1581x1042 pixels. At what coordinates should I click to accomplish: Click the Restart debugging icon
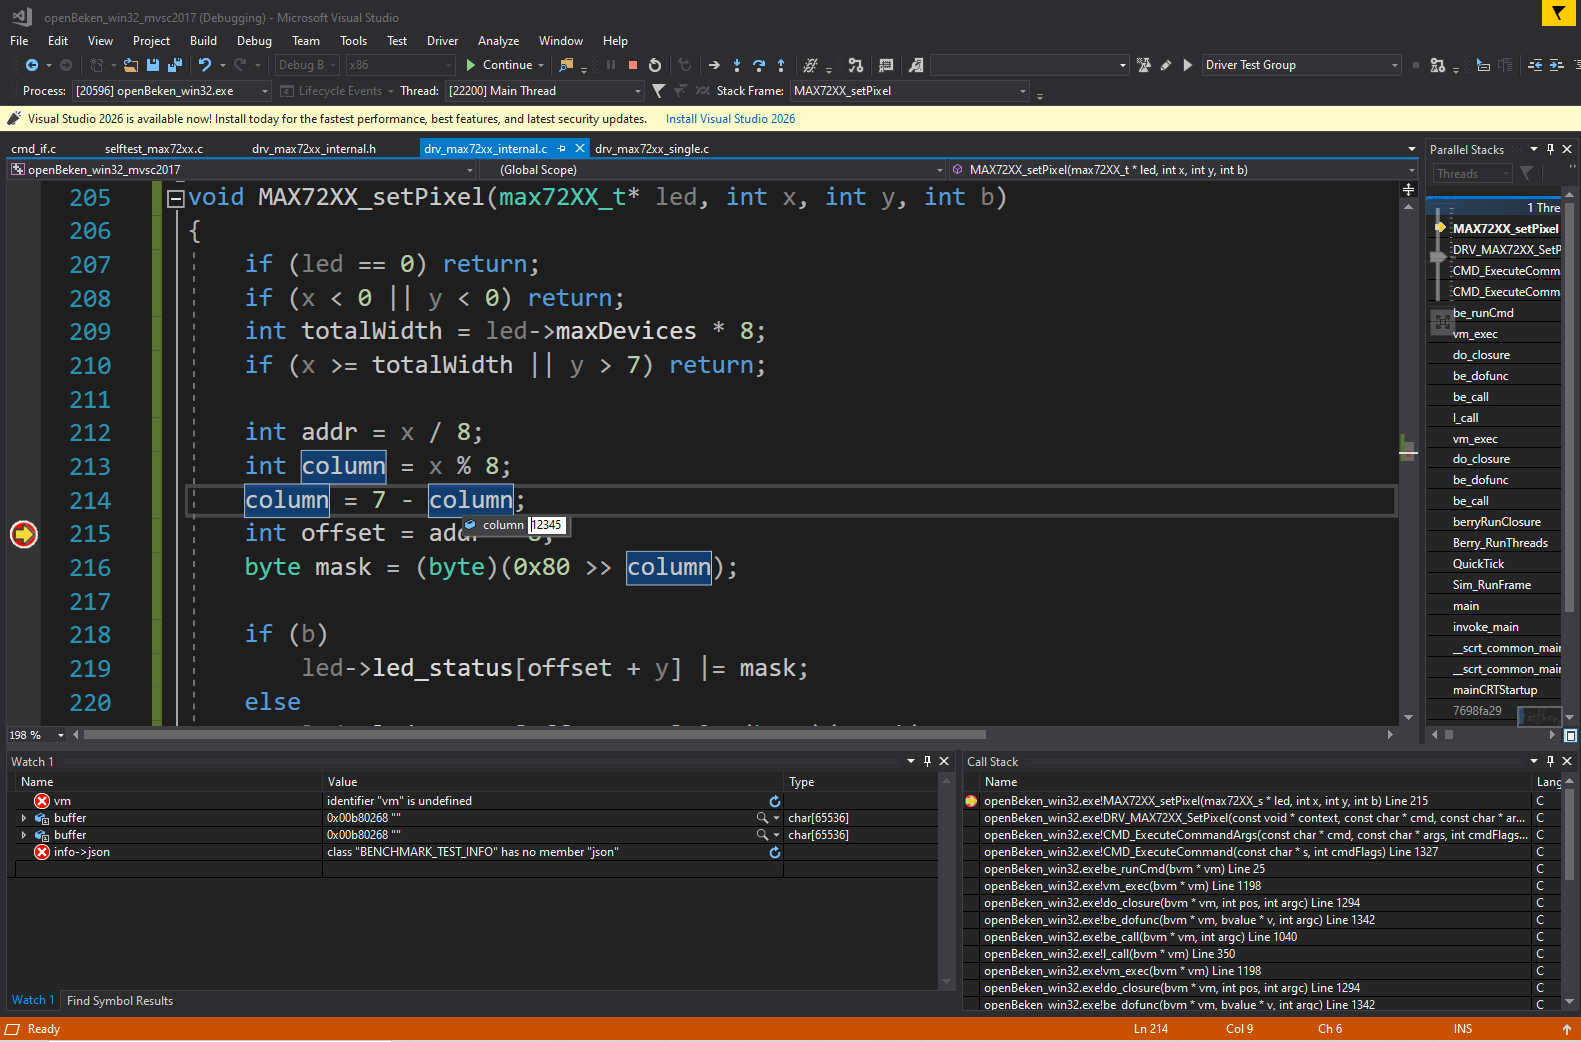(x=655, y=65)
